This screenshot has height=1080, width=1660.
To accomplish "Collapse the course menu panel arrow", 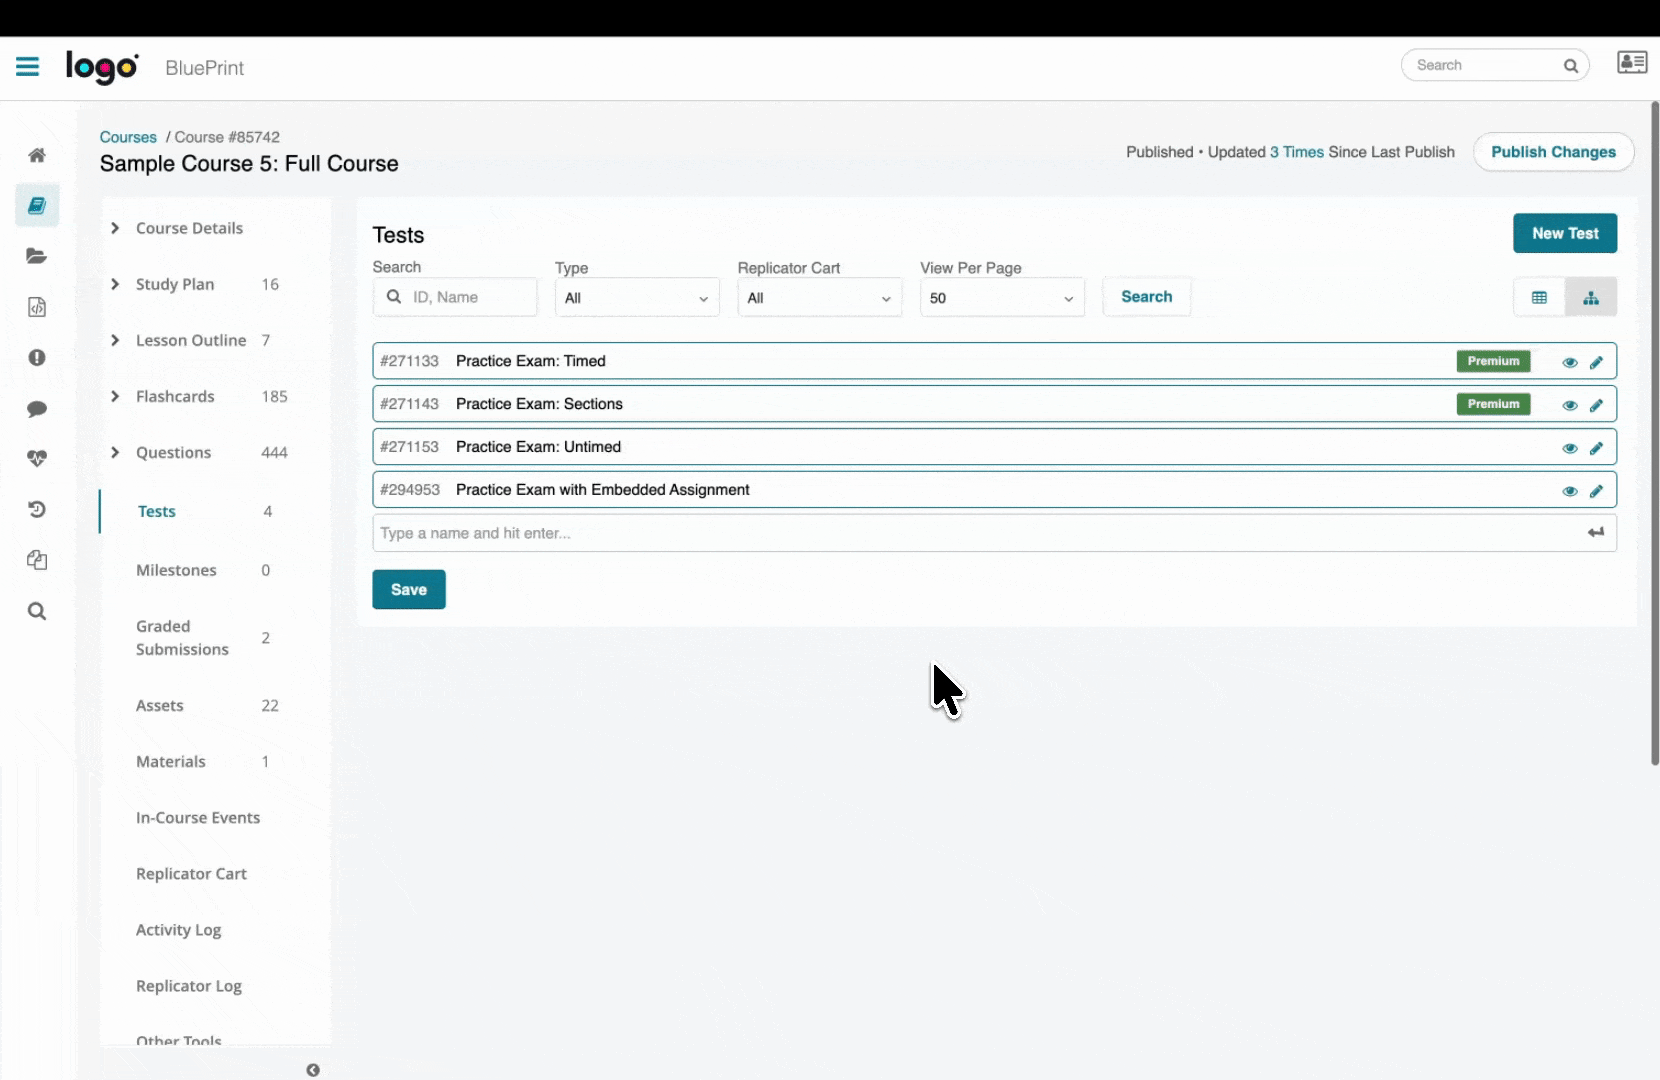I will click(313, 1070).
